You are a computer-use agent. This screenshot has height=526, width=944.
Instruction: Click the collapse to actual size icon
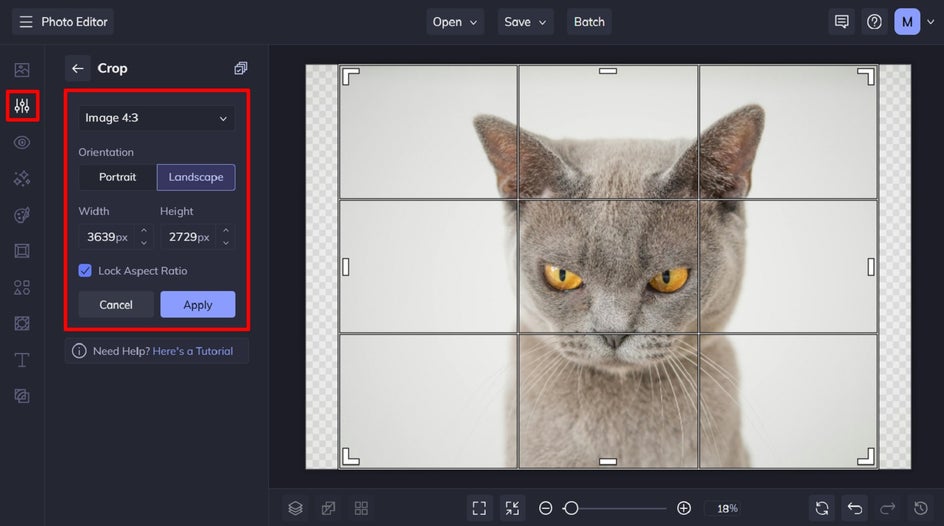pyautogui.click(x=512, y=509)
